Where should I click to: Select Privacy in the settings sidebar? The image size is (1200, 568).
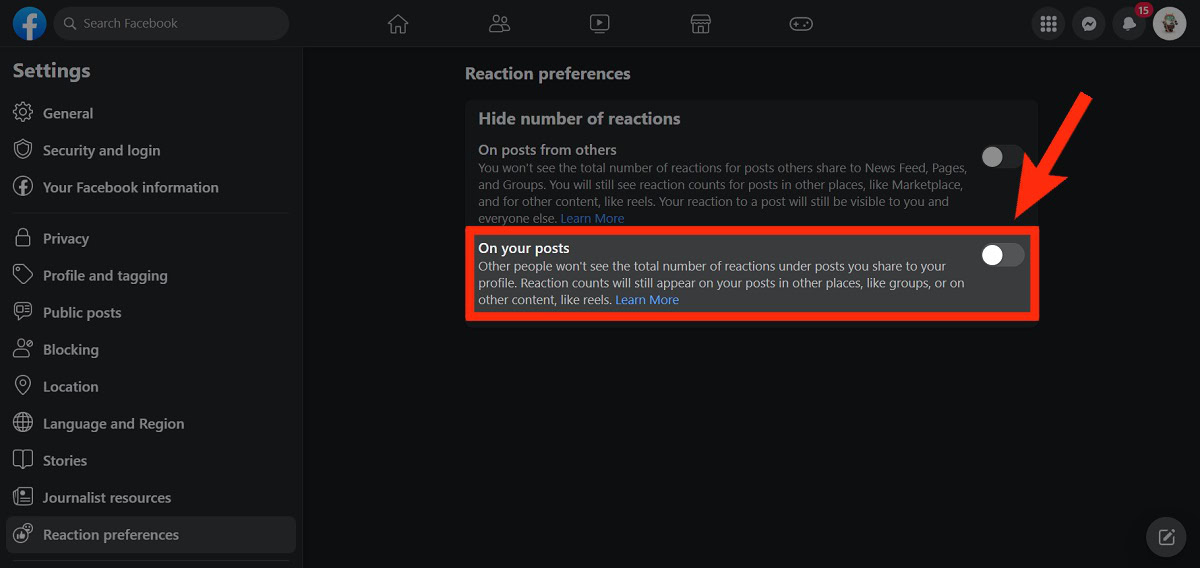click(x=66, y=239)
